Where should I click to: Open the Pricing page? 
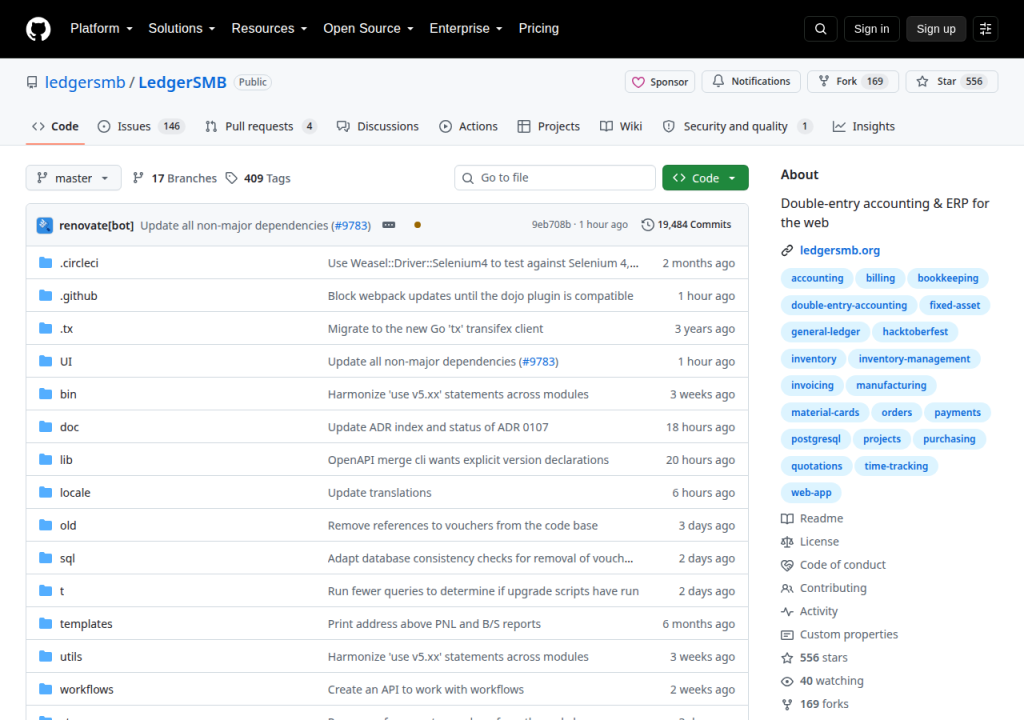pyautogui.click(x=539, y=29)
